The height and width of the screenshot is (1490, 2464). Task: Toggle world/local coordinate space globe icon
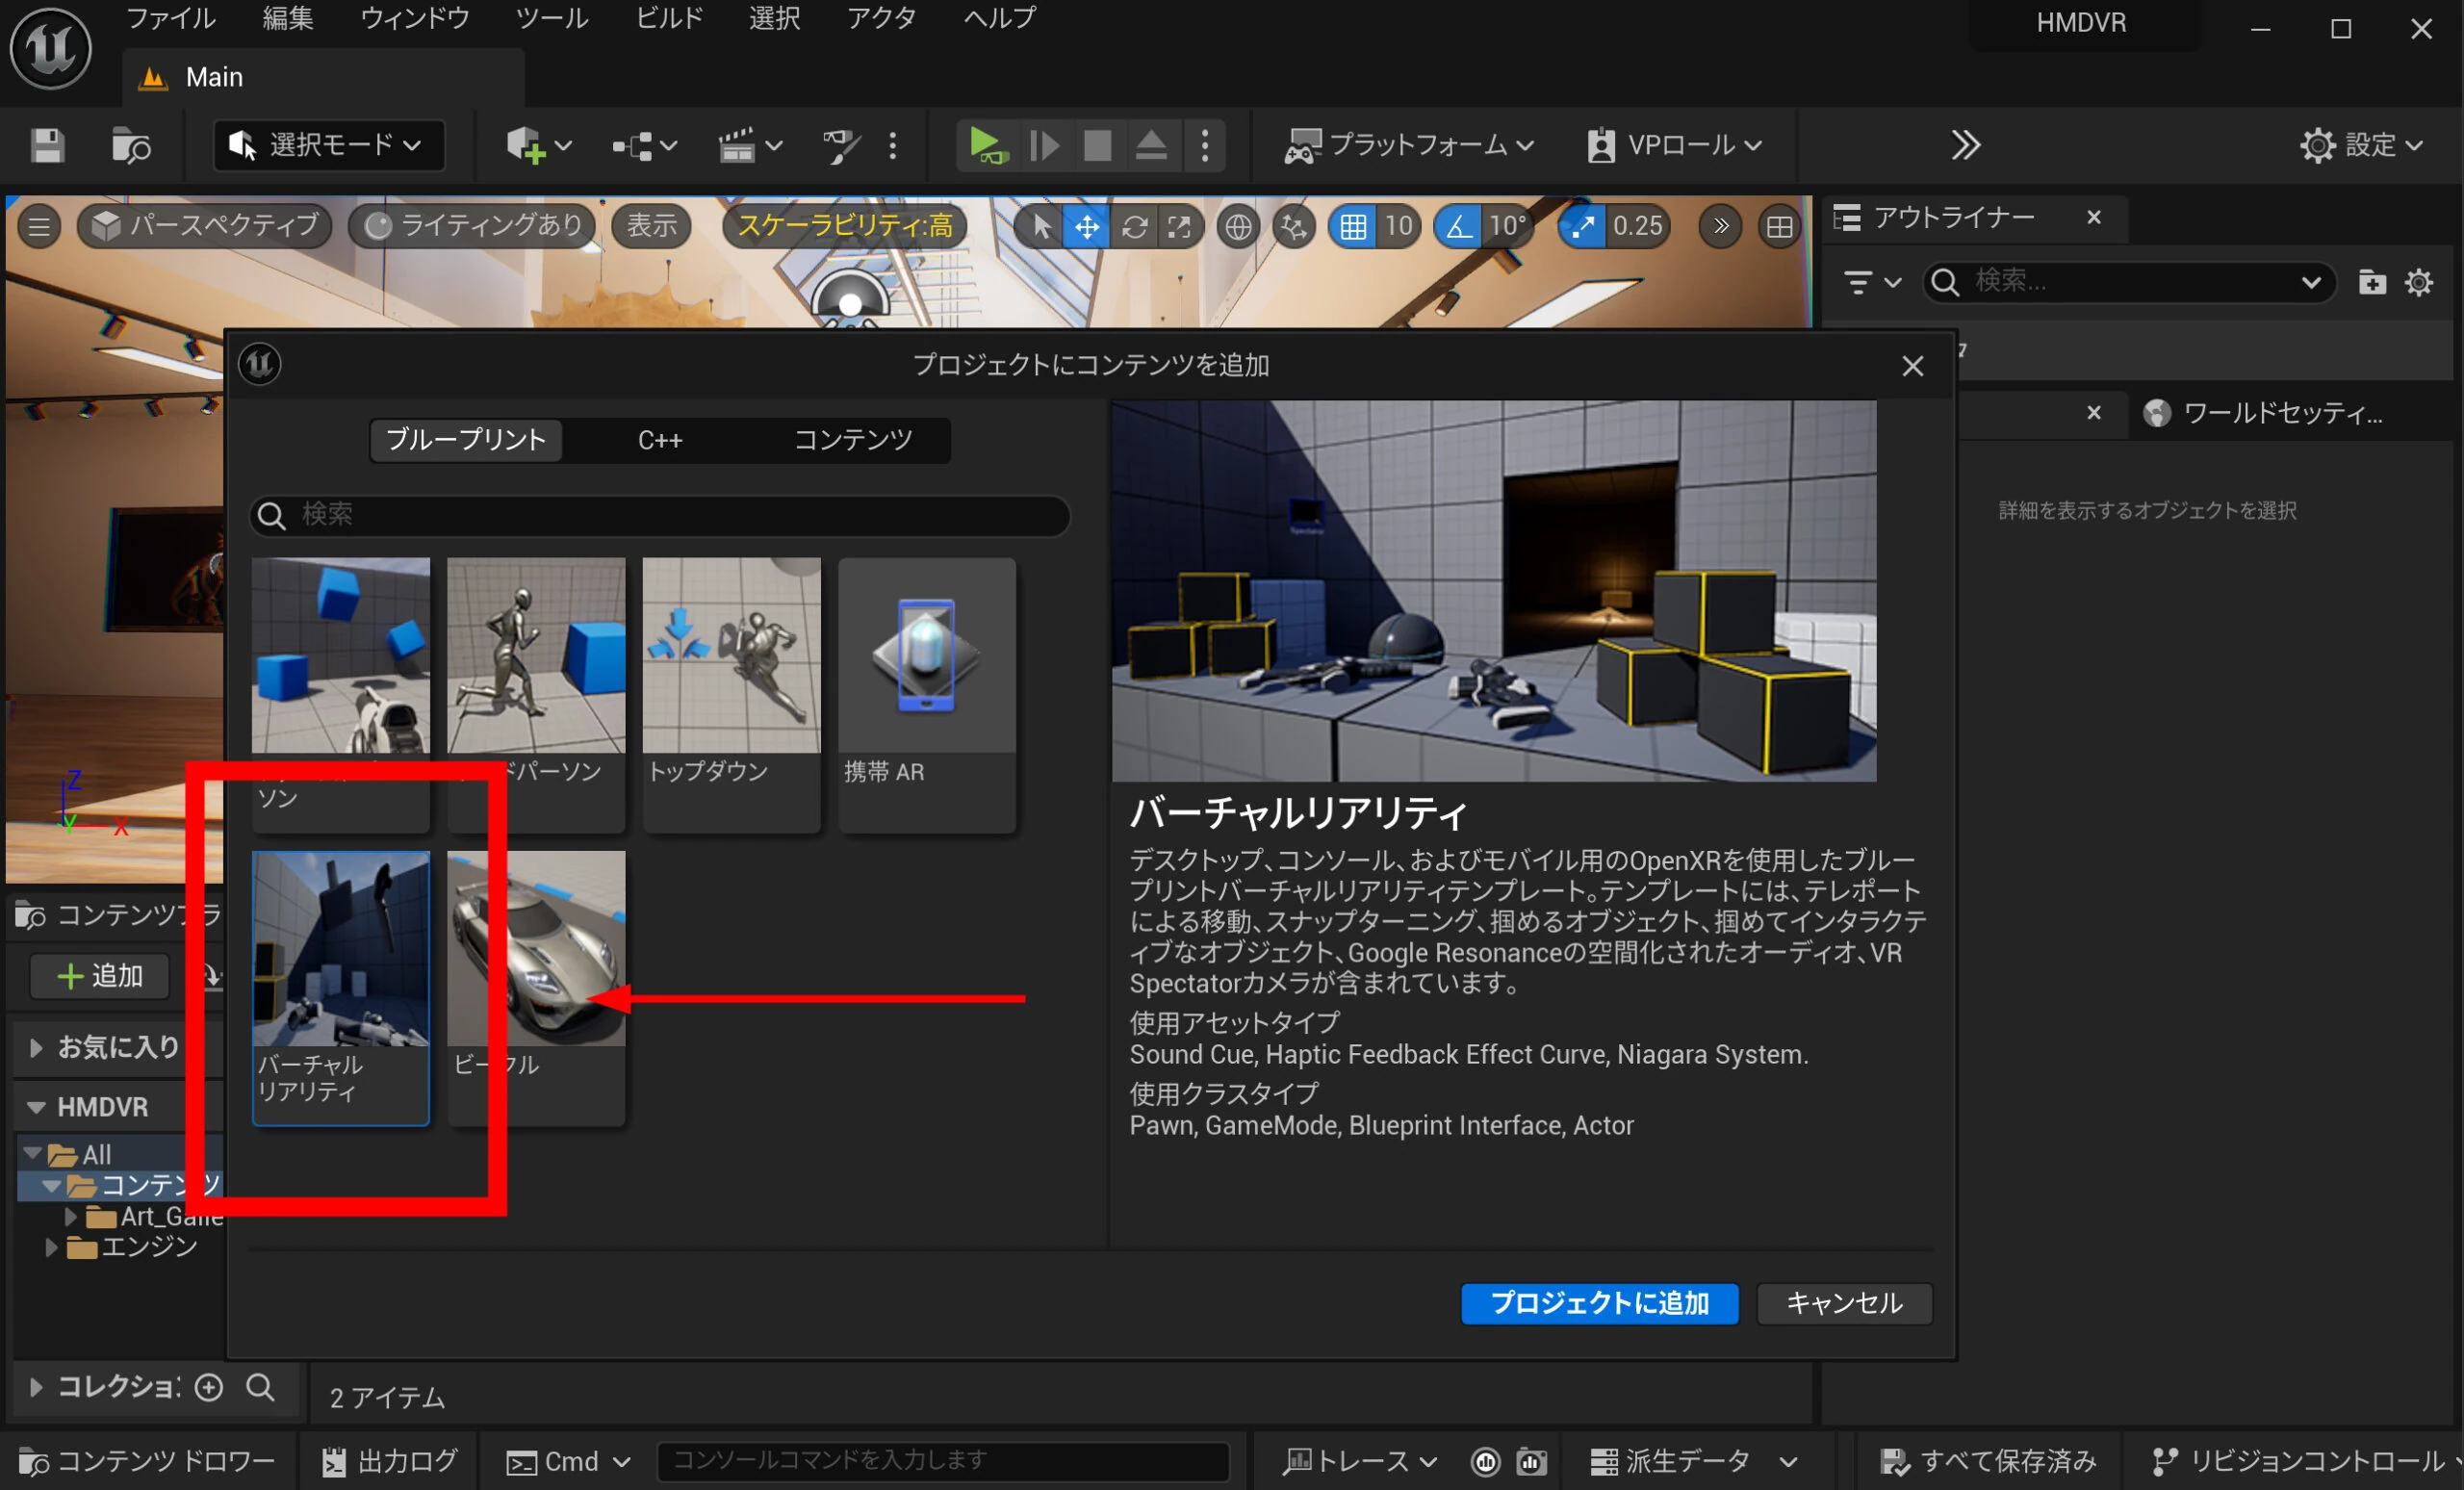point(1238,227)
